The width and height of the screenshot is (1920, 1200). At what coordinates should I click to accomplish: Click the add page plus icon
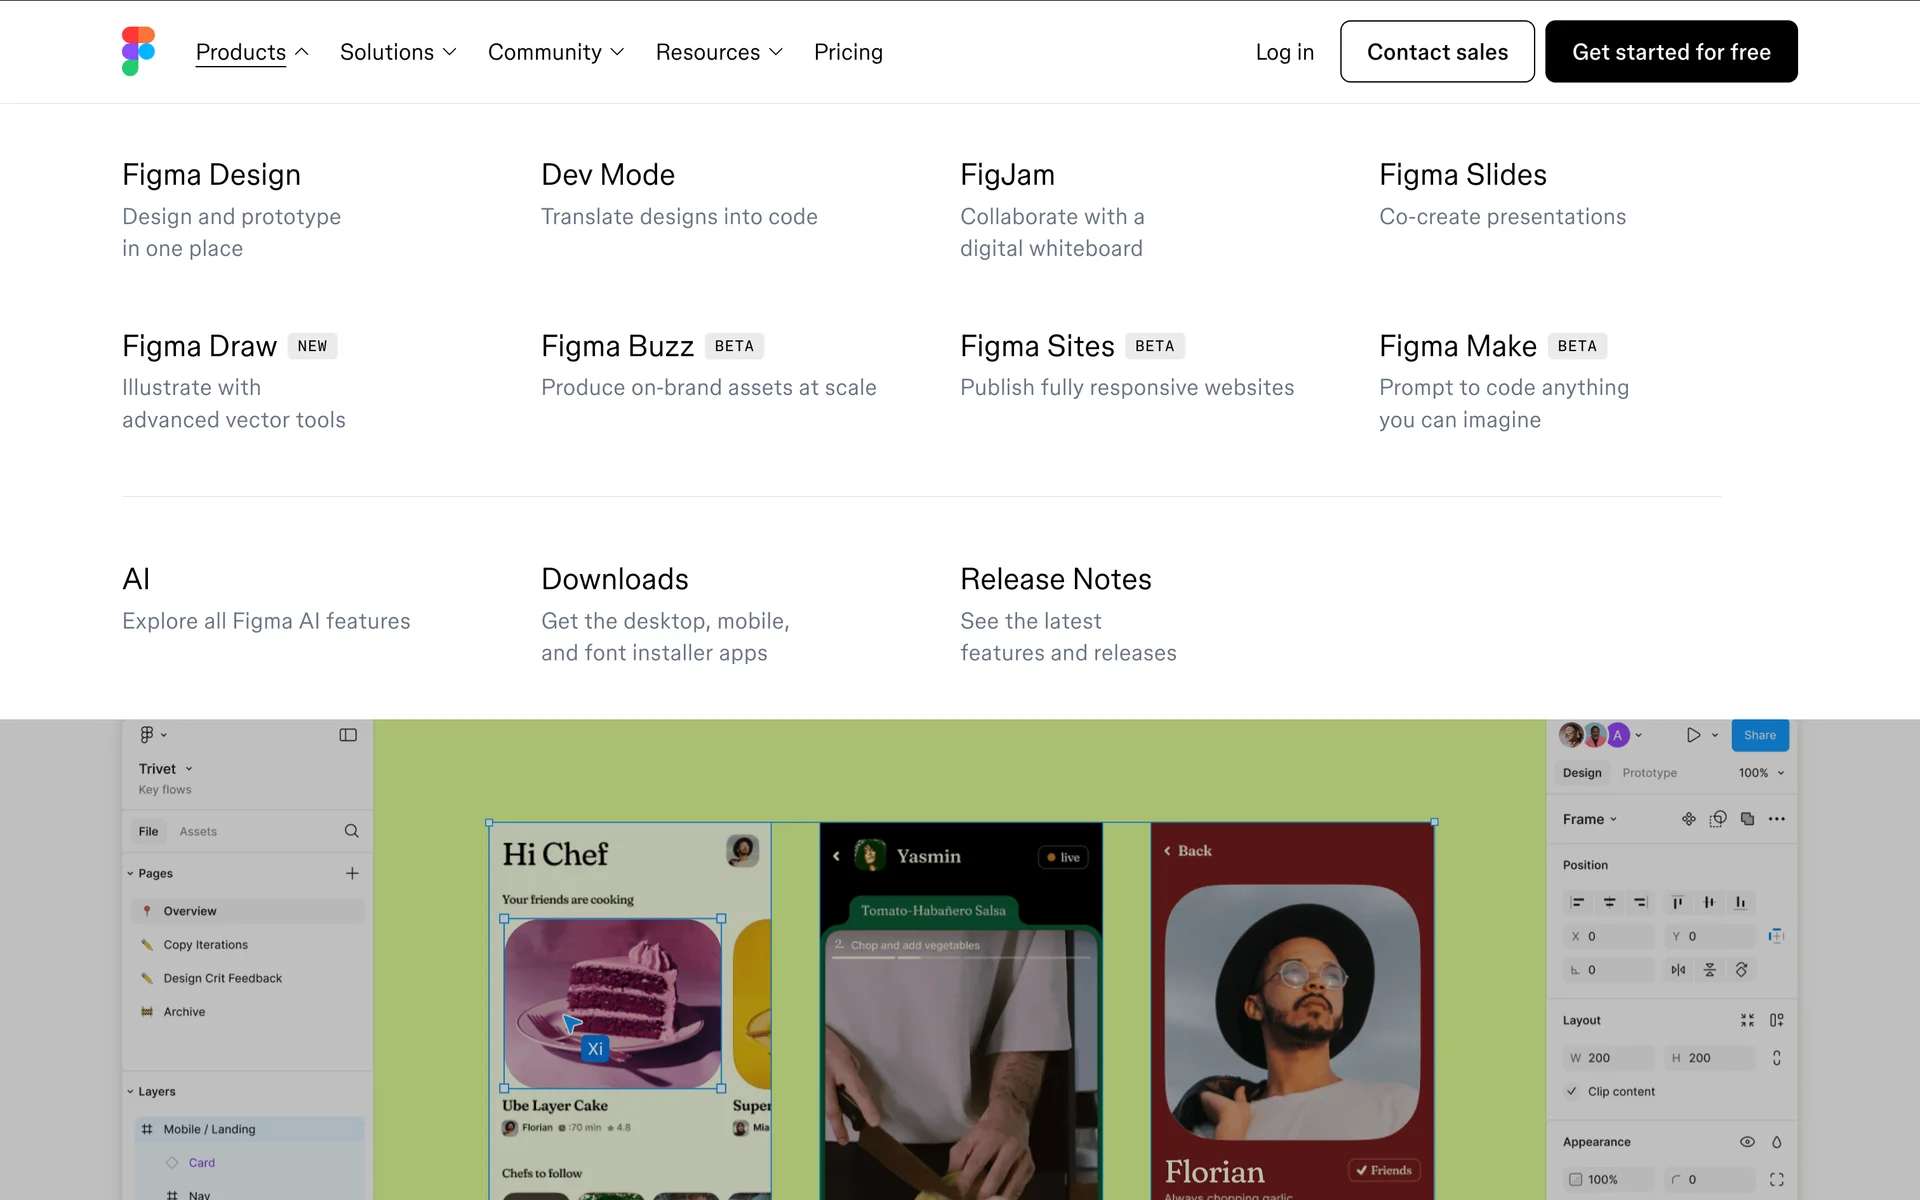pos(352,873)
